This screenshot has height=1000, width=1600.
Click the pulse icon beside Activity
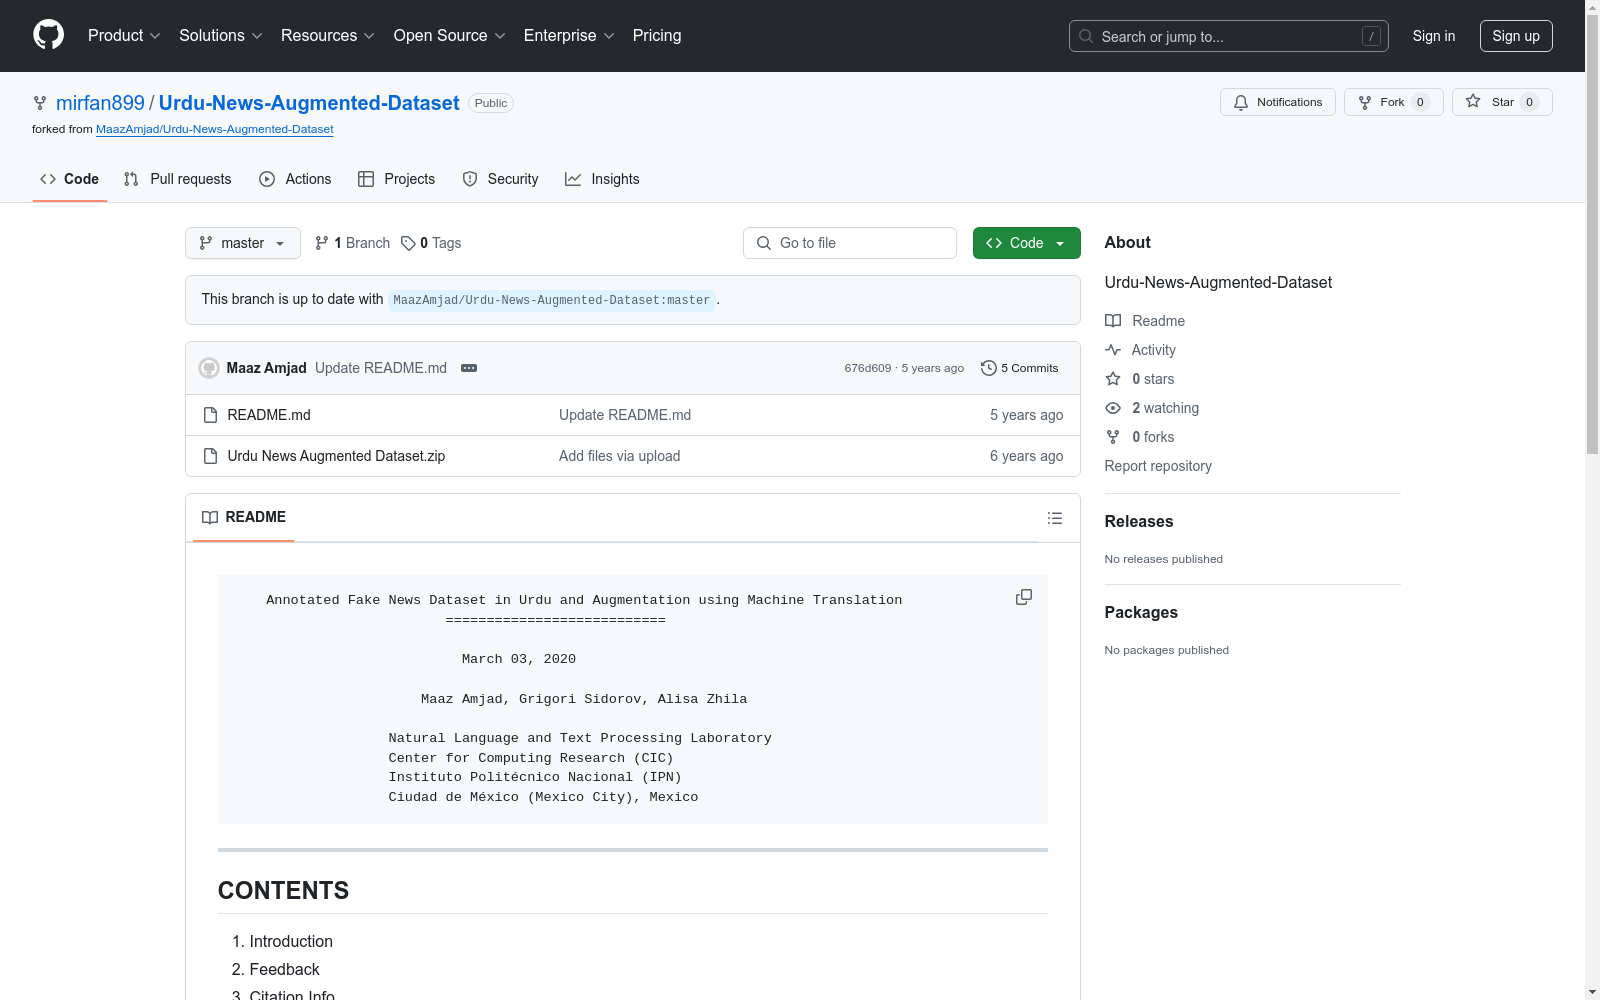(1113, 350)
